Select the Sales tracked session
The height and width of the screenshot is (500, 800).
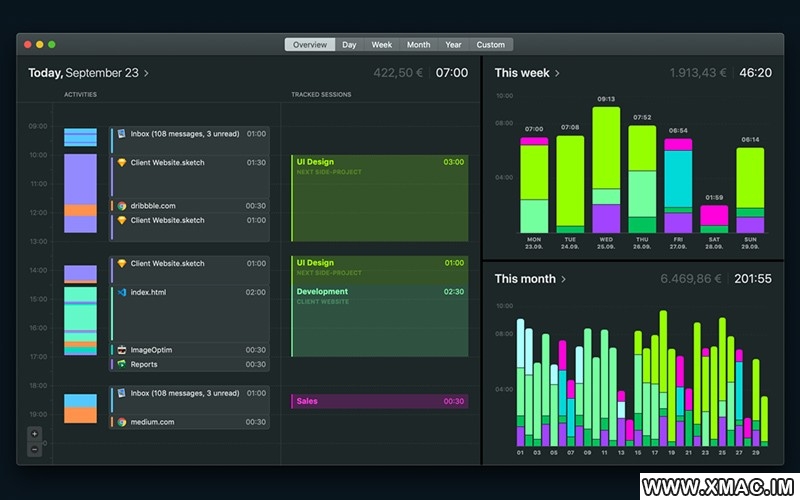[x=379, y=401]
